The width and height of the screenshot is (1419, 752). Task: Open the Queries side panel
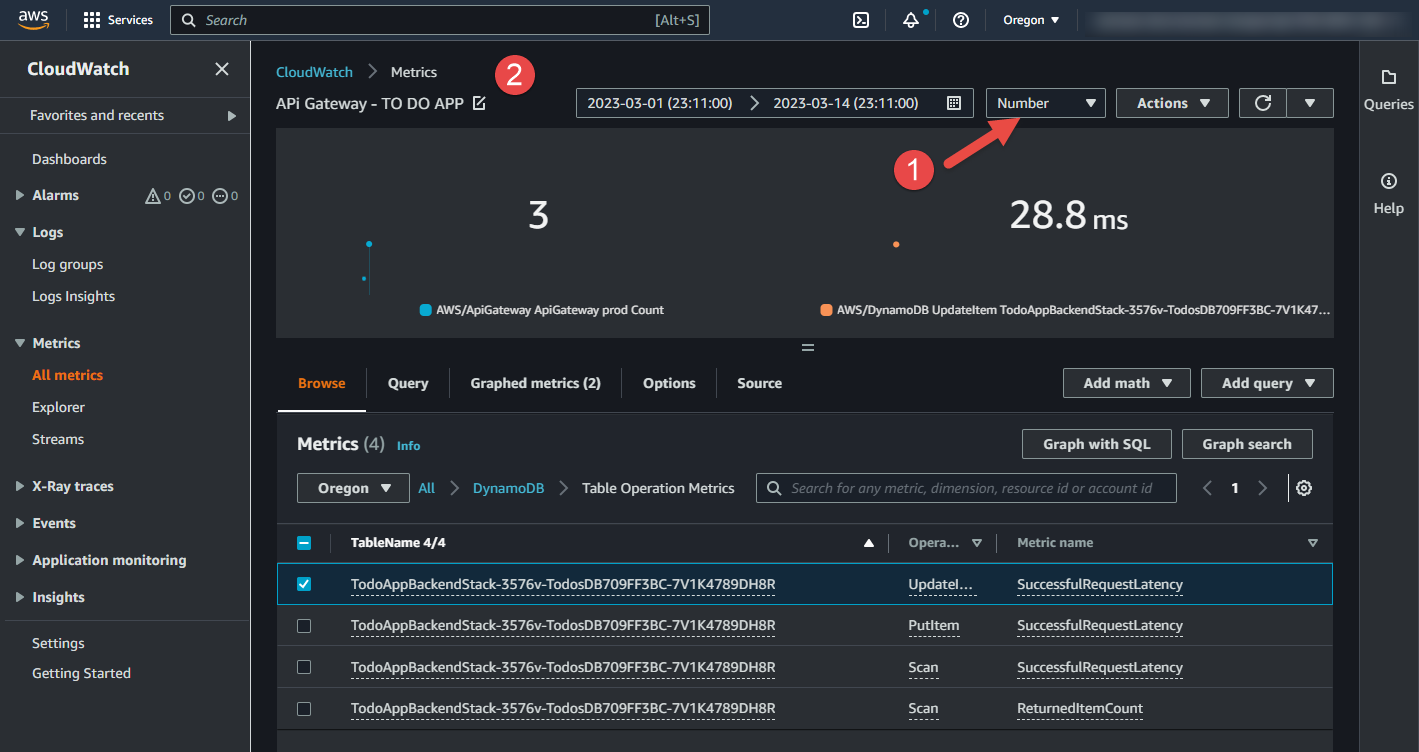tap(1389, 90)
